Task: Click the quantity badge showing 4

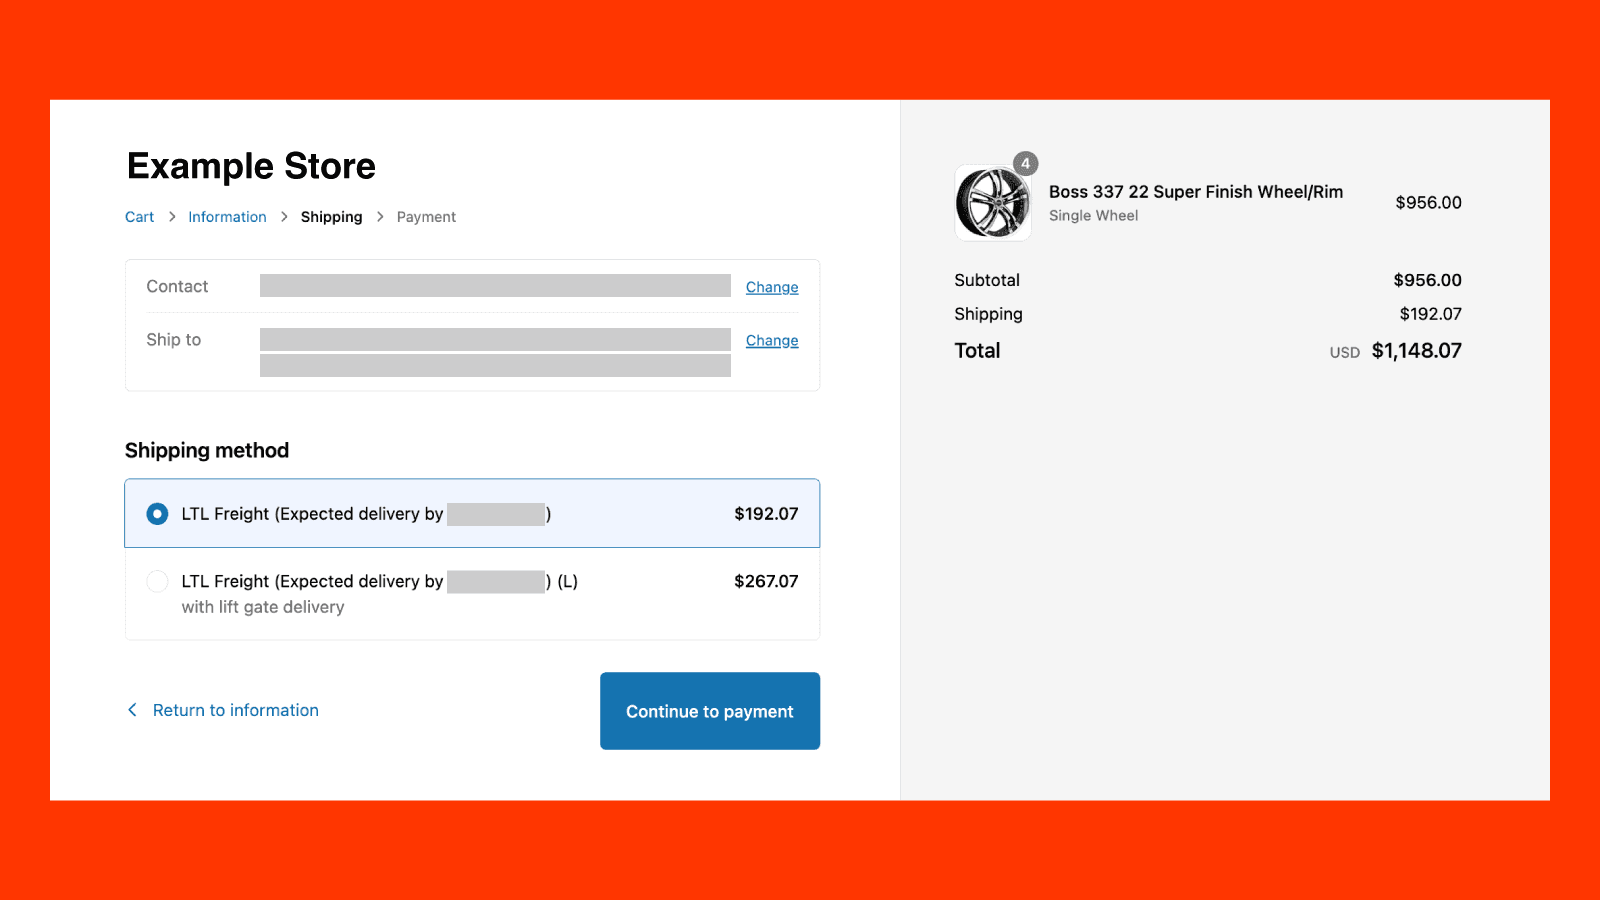Action: pos(1025,164)
